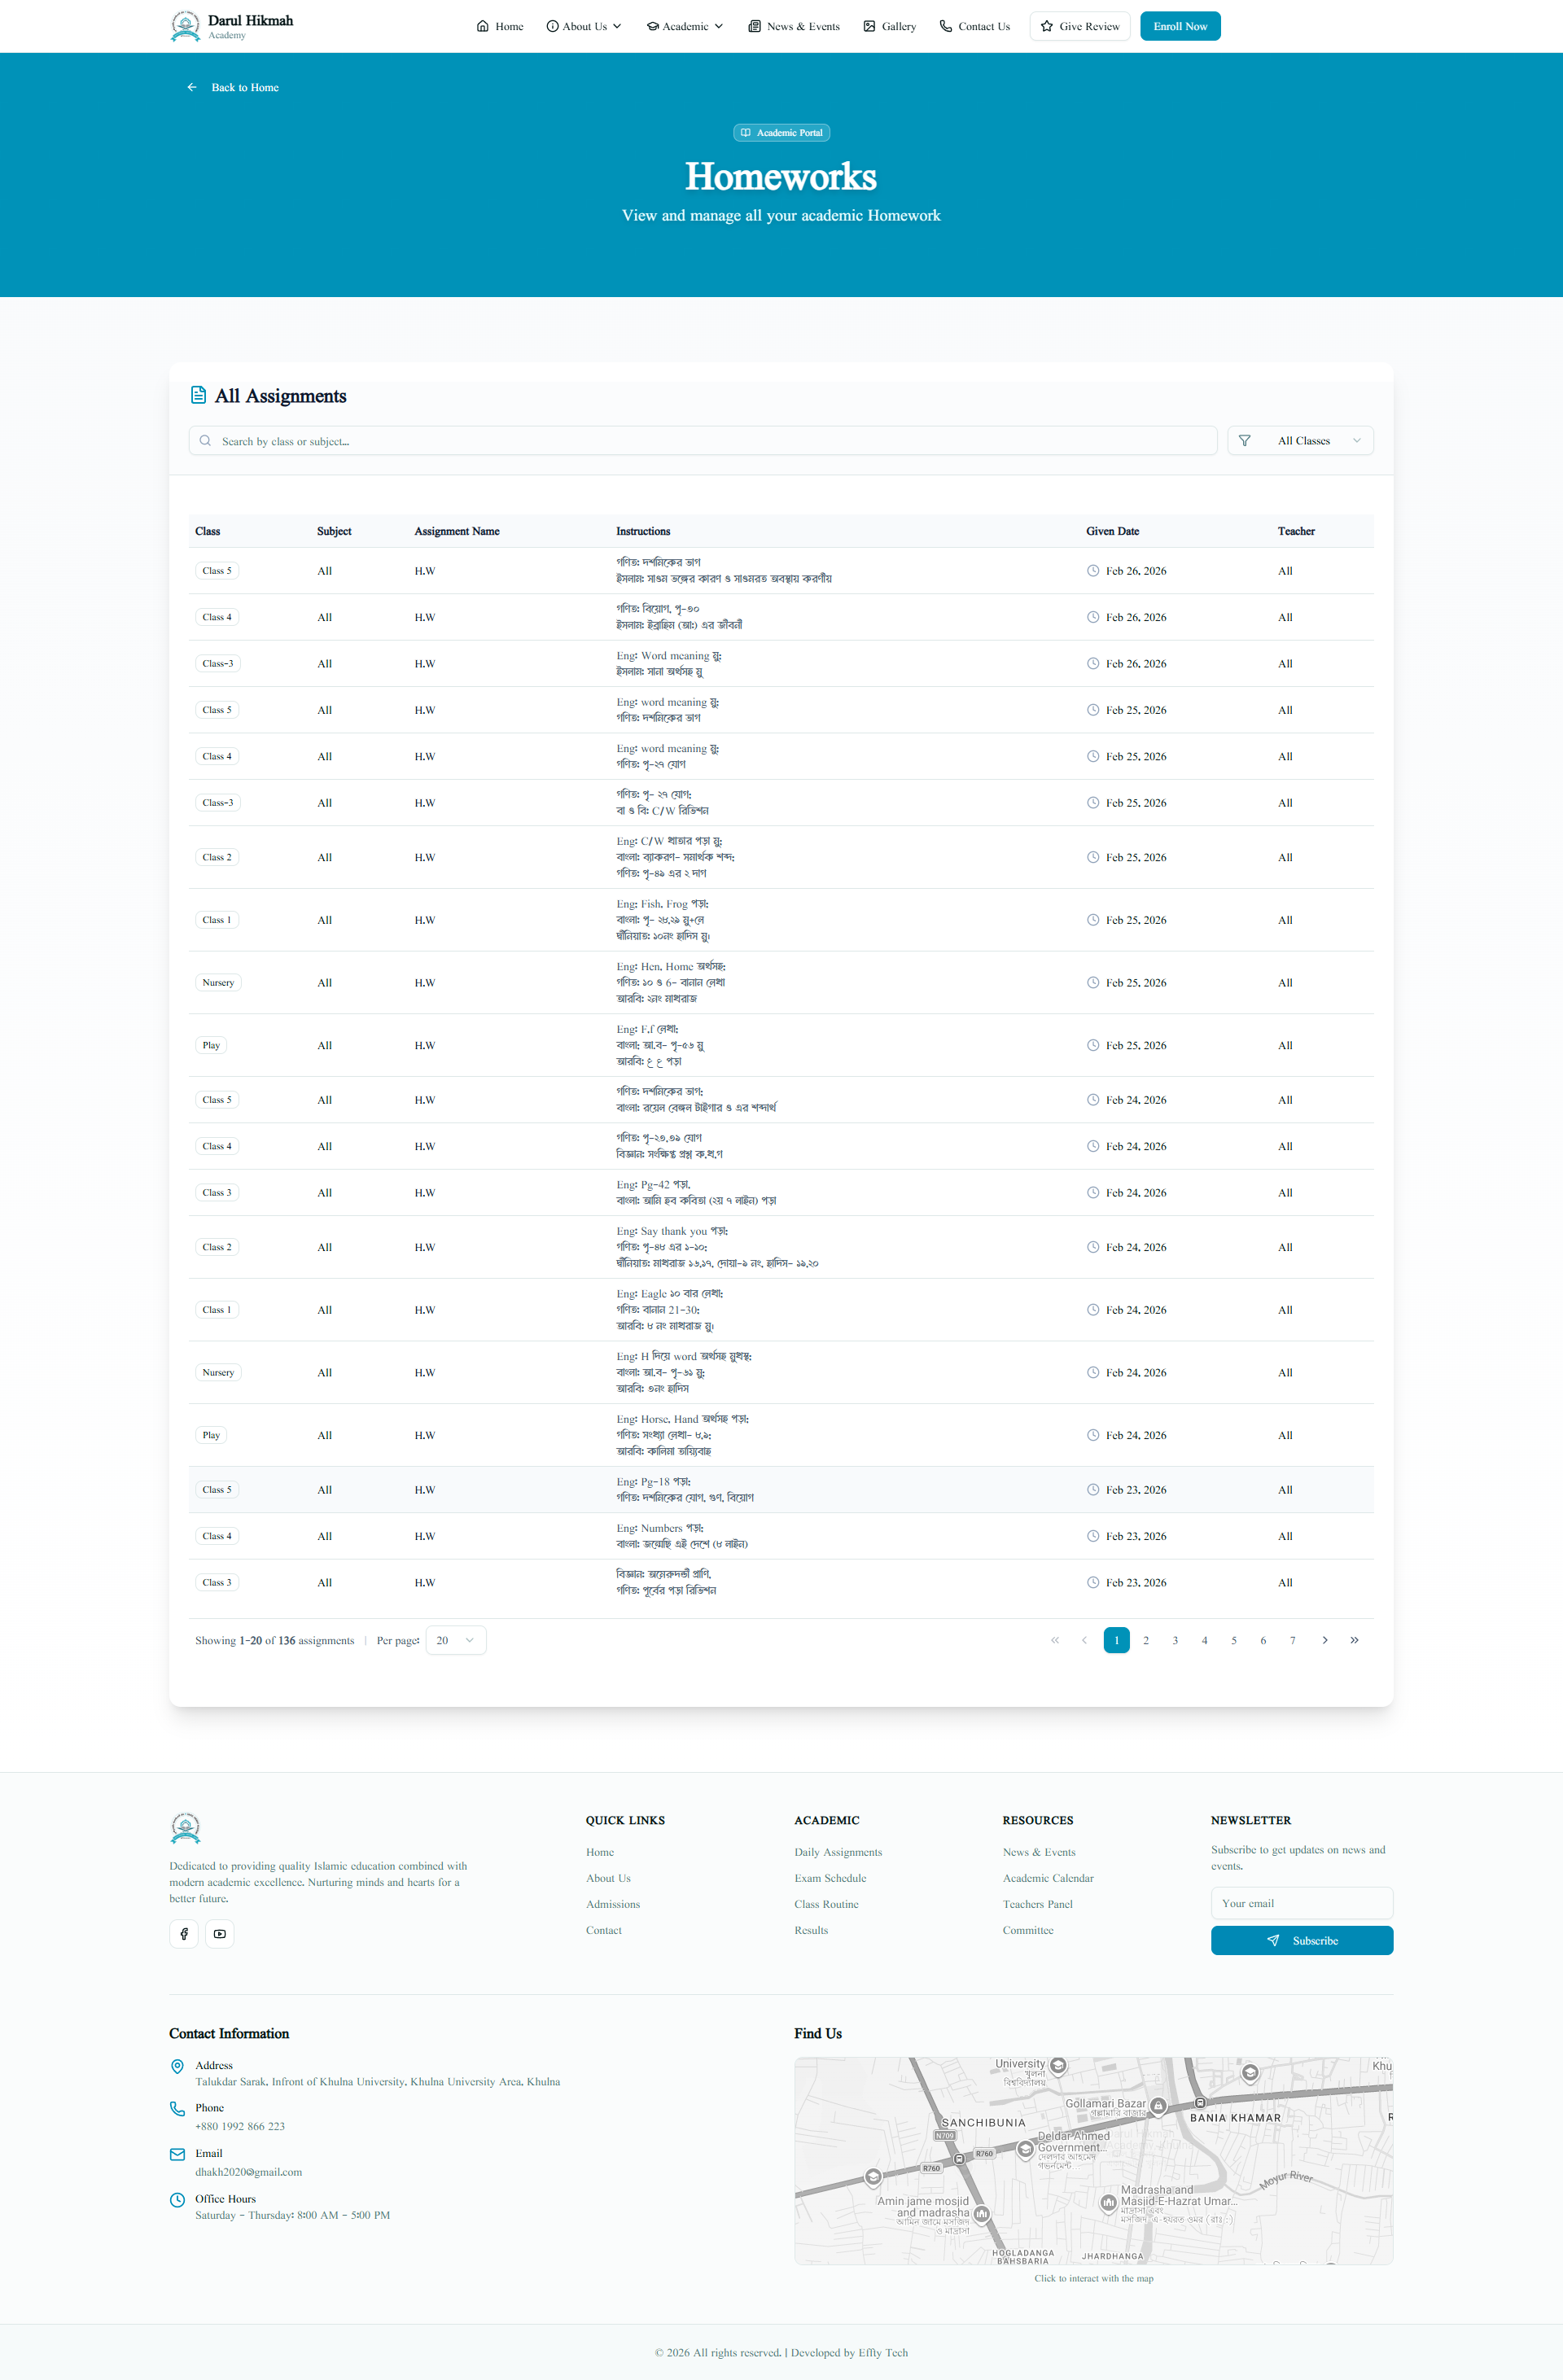
Task: Click the location pin icon next to Address
Action: click(x=177, y=2066)
